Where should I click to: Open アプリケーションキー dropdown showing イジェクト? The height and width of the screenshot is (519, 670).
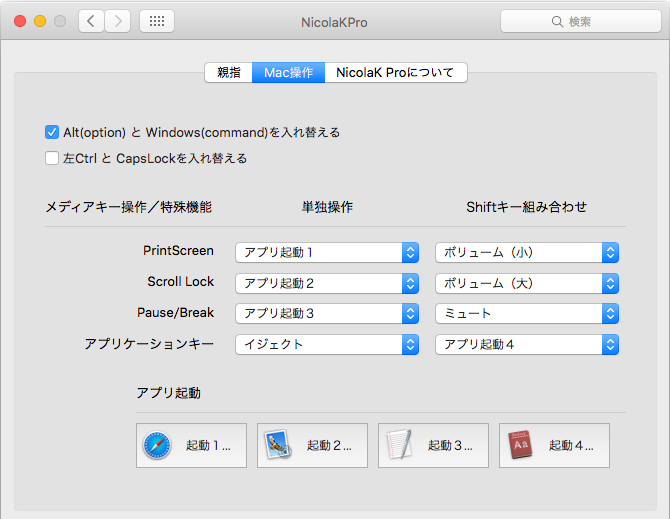tap(327, 344)
